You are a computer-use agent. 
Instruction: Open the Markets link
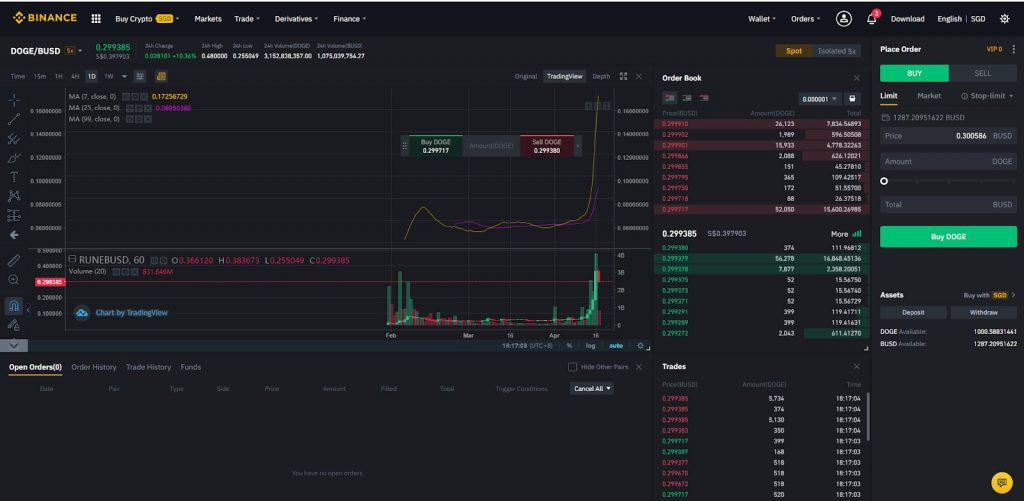click(x=208, y=19)
